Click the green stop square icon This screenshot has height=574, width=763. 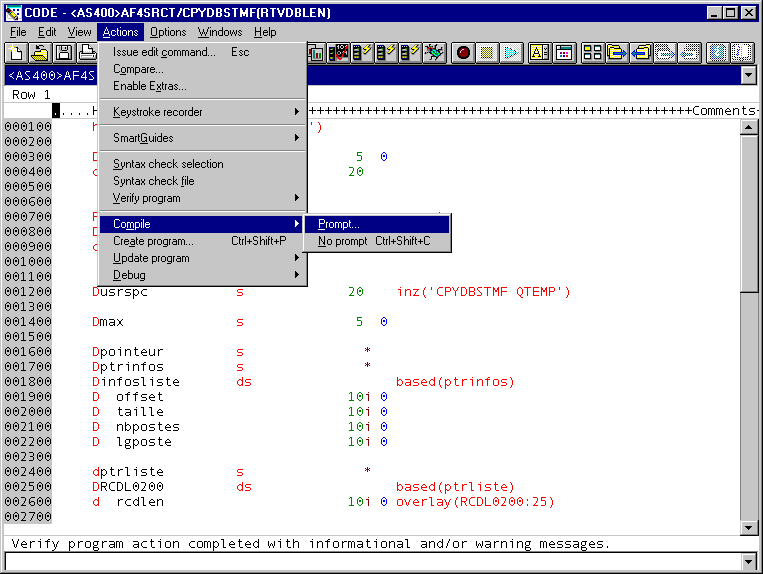coord(487,53)
